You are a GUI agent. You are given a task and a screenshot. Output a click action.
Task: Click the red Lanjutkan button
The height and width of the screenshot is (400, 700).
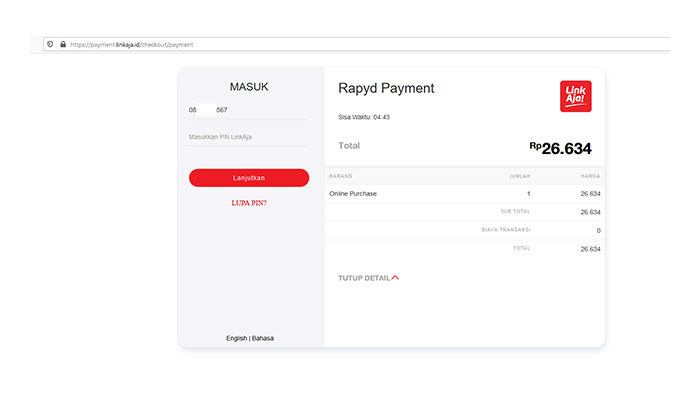click(x=249, y=178)
